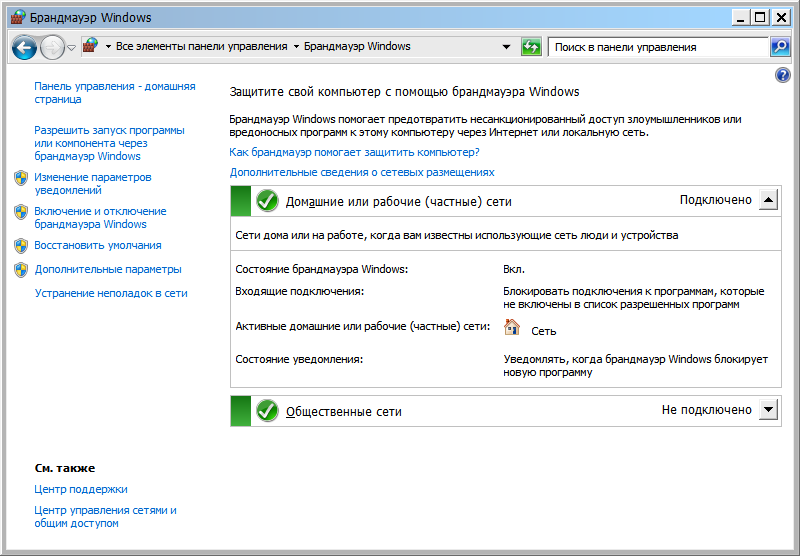Viewport: 800px width, 556px height.
Task: Open 'Устранение неполадок в сети' link
Action: click(x=111, y=293)
